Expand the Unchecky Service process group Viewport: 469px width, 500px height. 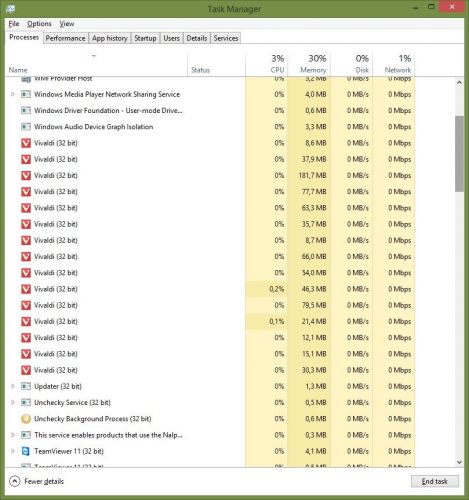(x=13, y=403)
